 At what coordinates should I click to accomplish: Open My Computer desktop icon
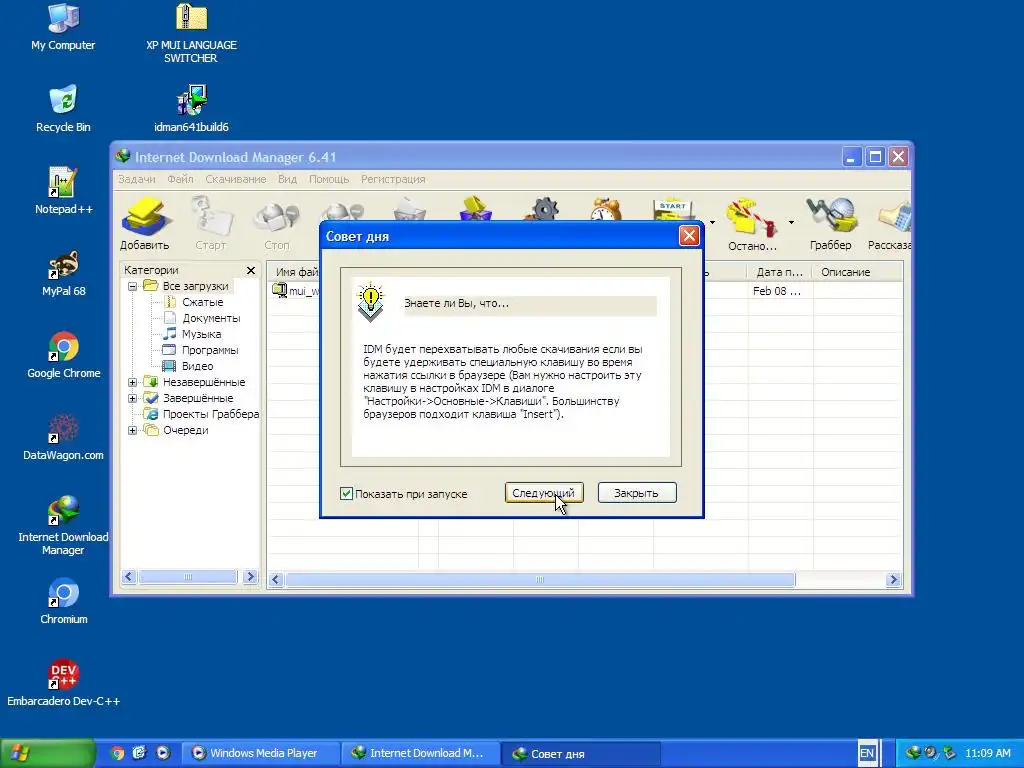coord(63,27)
